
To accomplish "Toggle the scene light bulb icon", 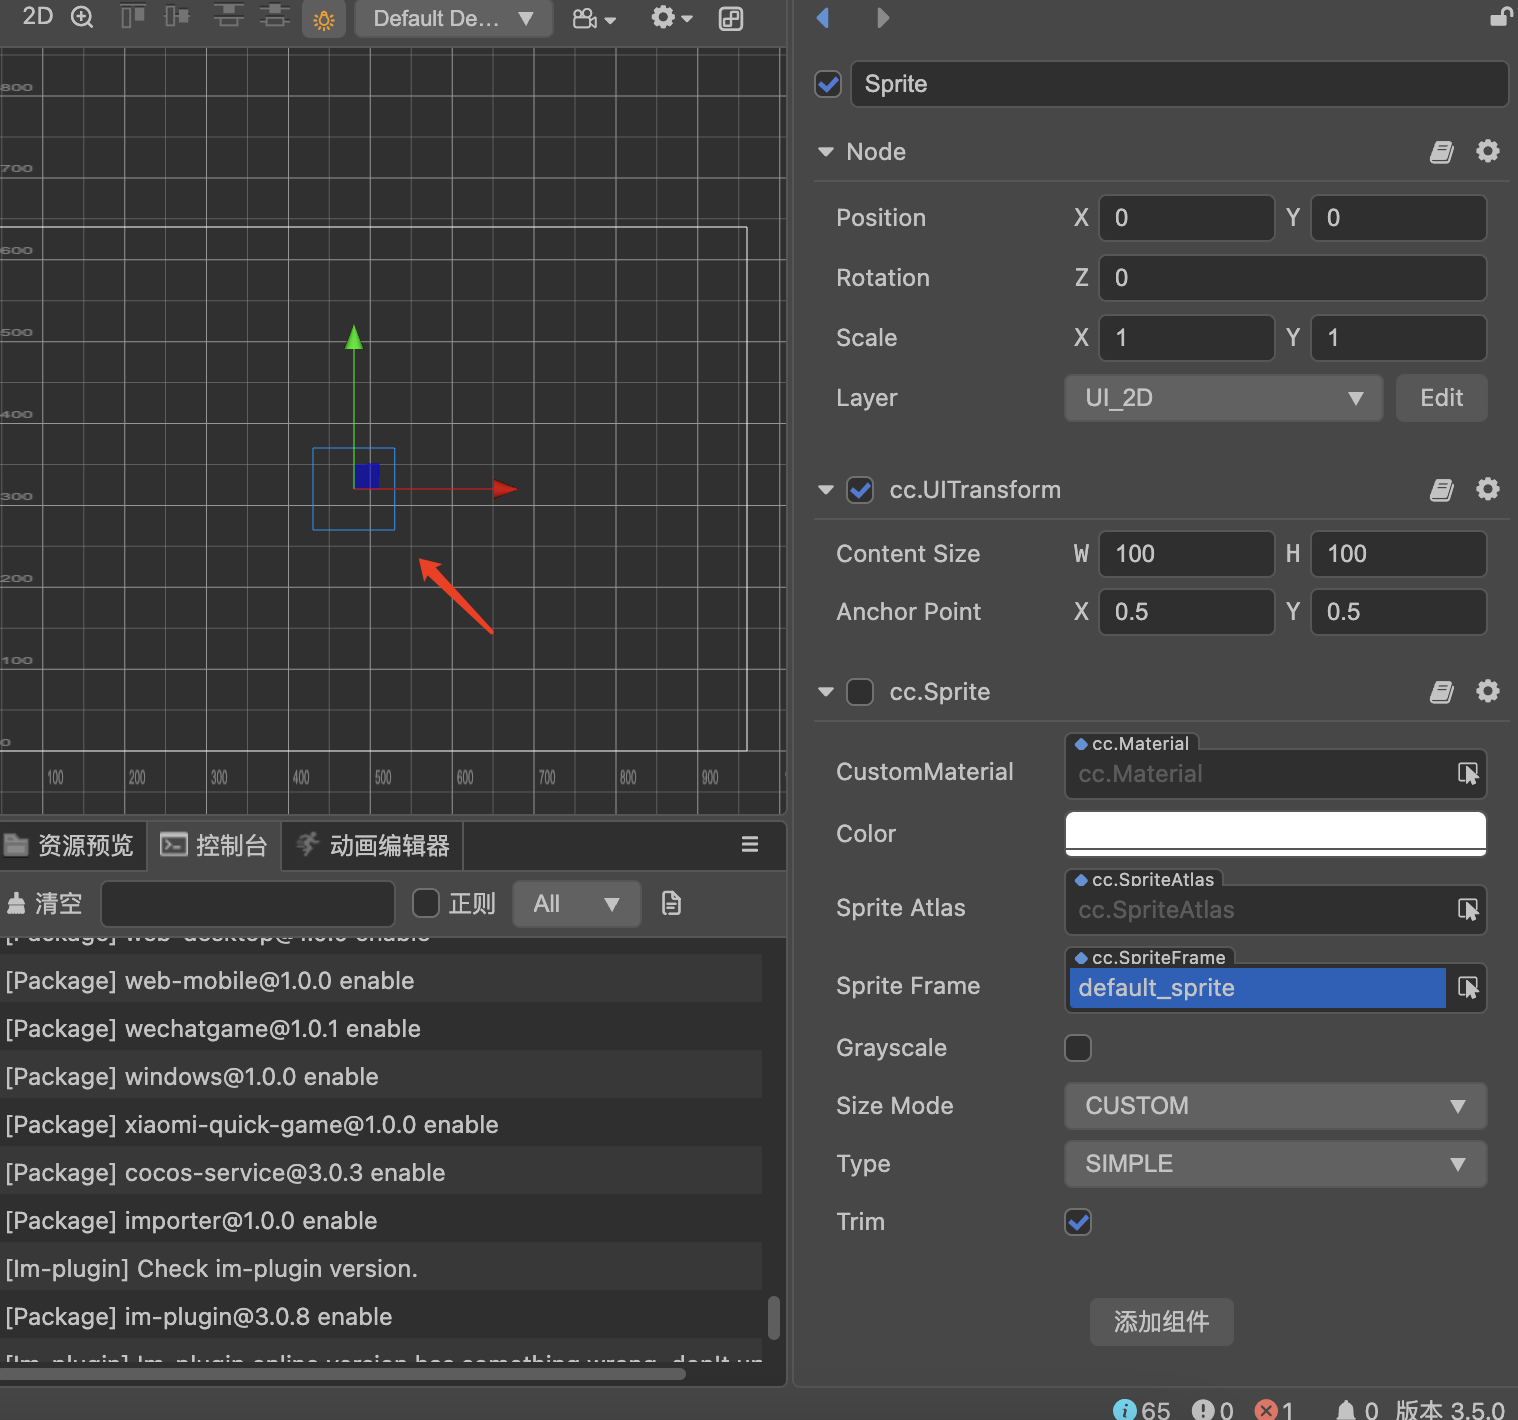I will coord(324,19).
